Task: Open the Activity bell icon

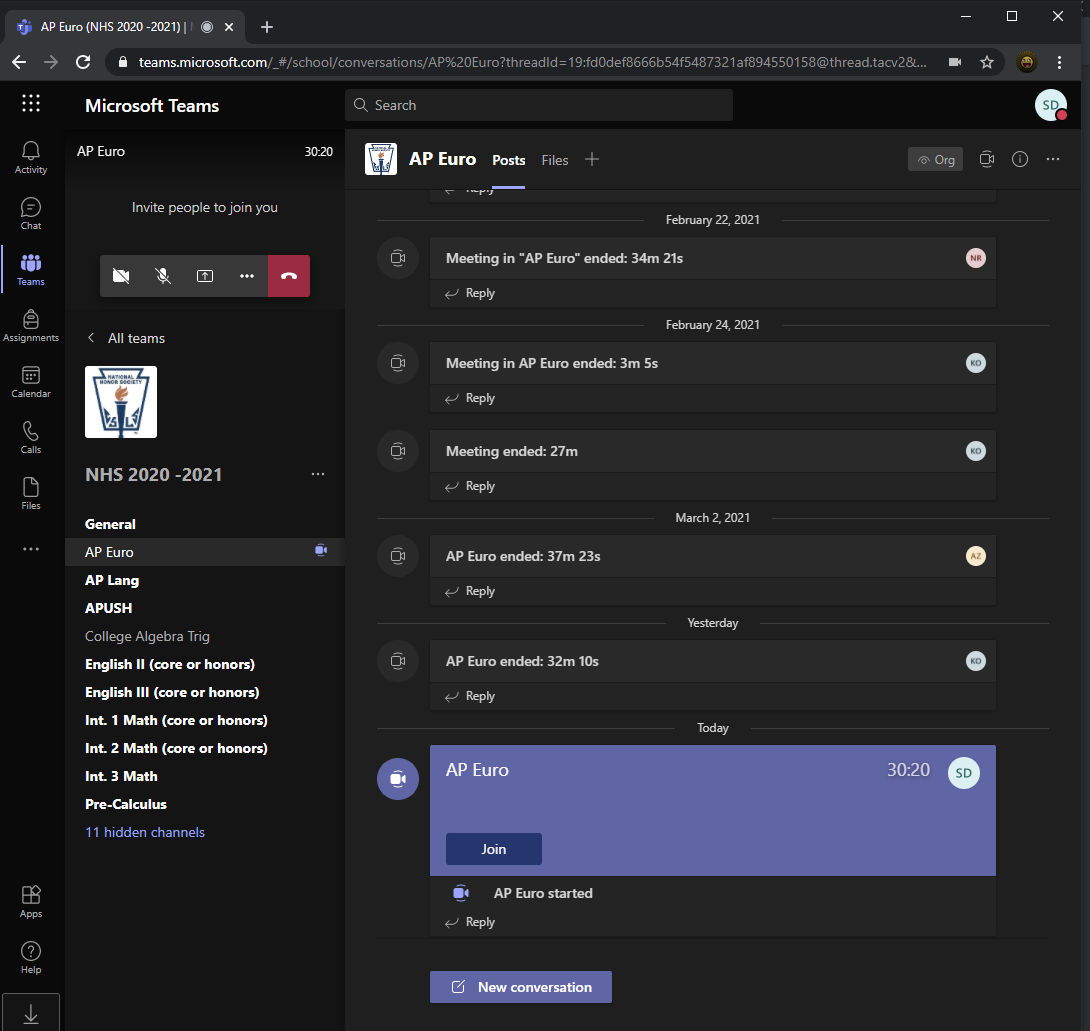Action: click(x=31, y=156)
